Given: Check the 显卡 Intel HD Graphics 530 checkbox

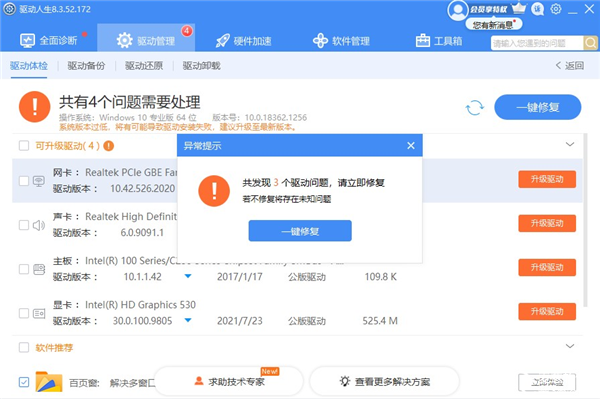Looking at the screenshot, I should pos(24,313).
